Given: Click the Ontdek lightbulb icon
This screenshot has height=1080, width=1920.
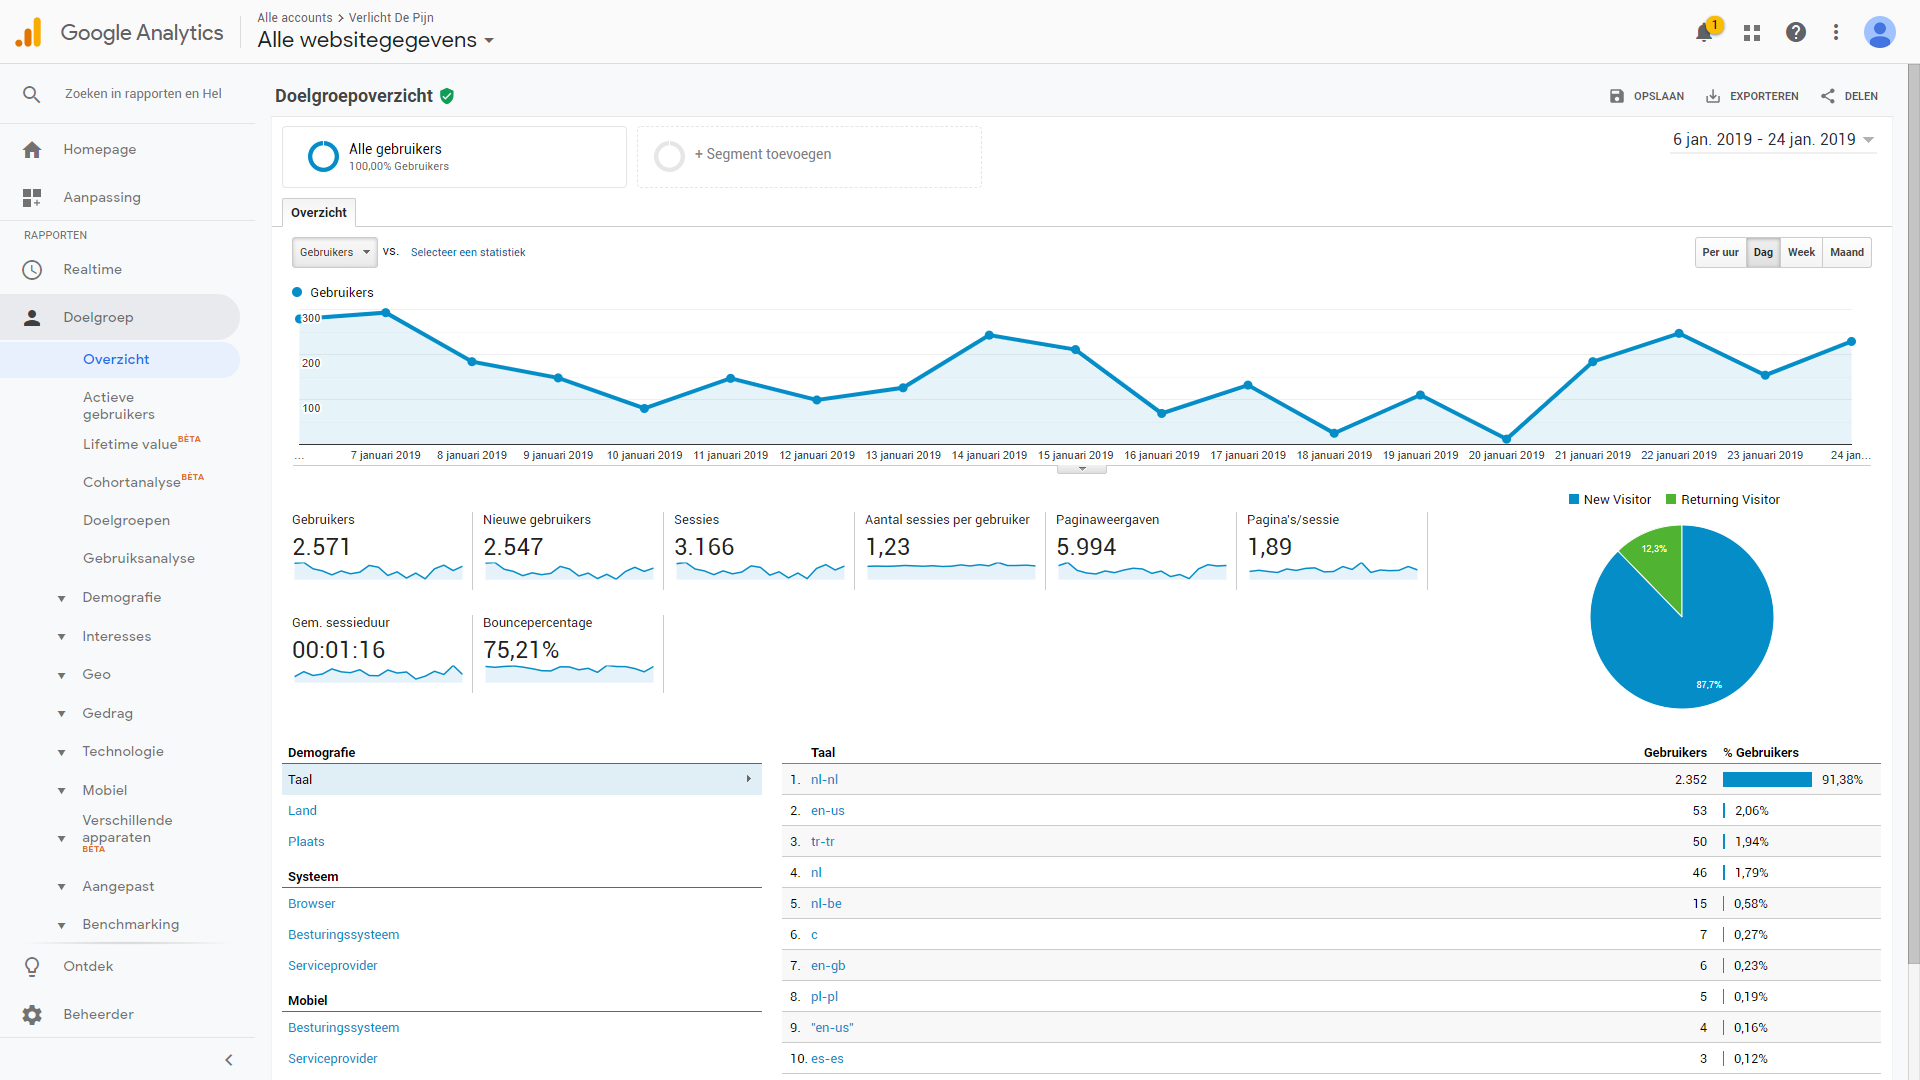Looking at the screenshot, I should 32,967.
